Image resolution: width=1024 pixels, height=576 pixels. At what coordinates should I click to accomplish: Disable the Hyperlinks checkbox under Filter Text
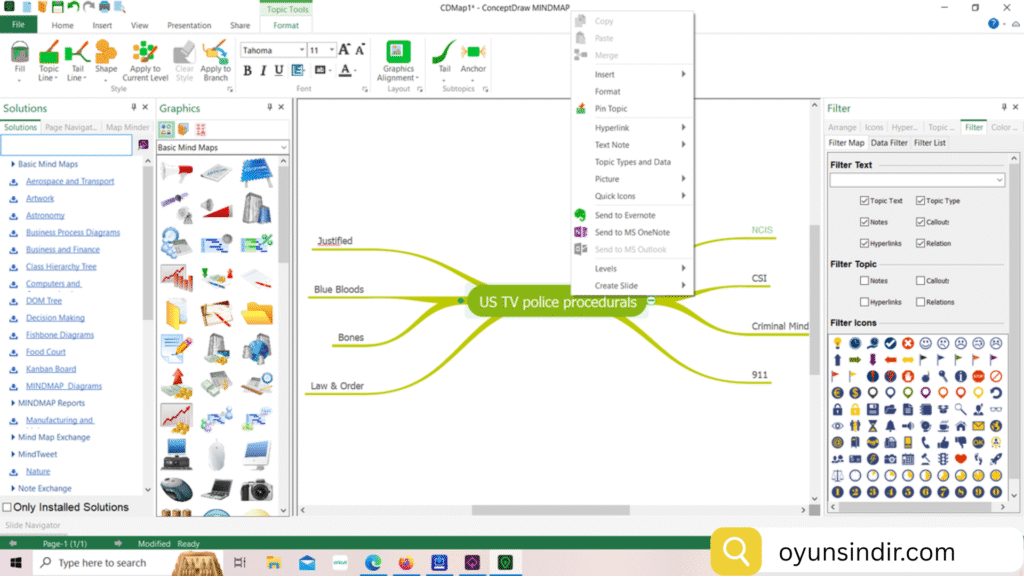pos(865,242)
